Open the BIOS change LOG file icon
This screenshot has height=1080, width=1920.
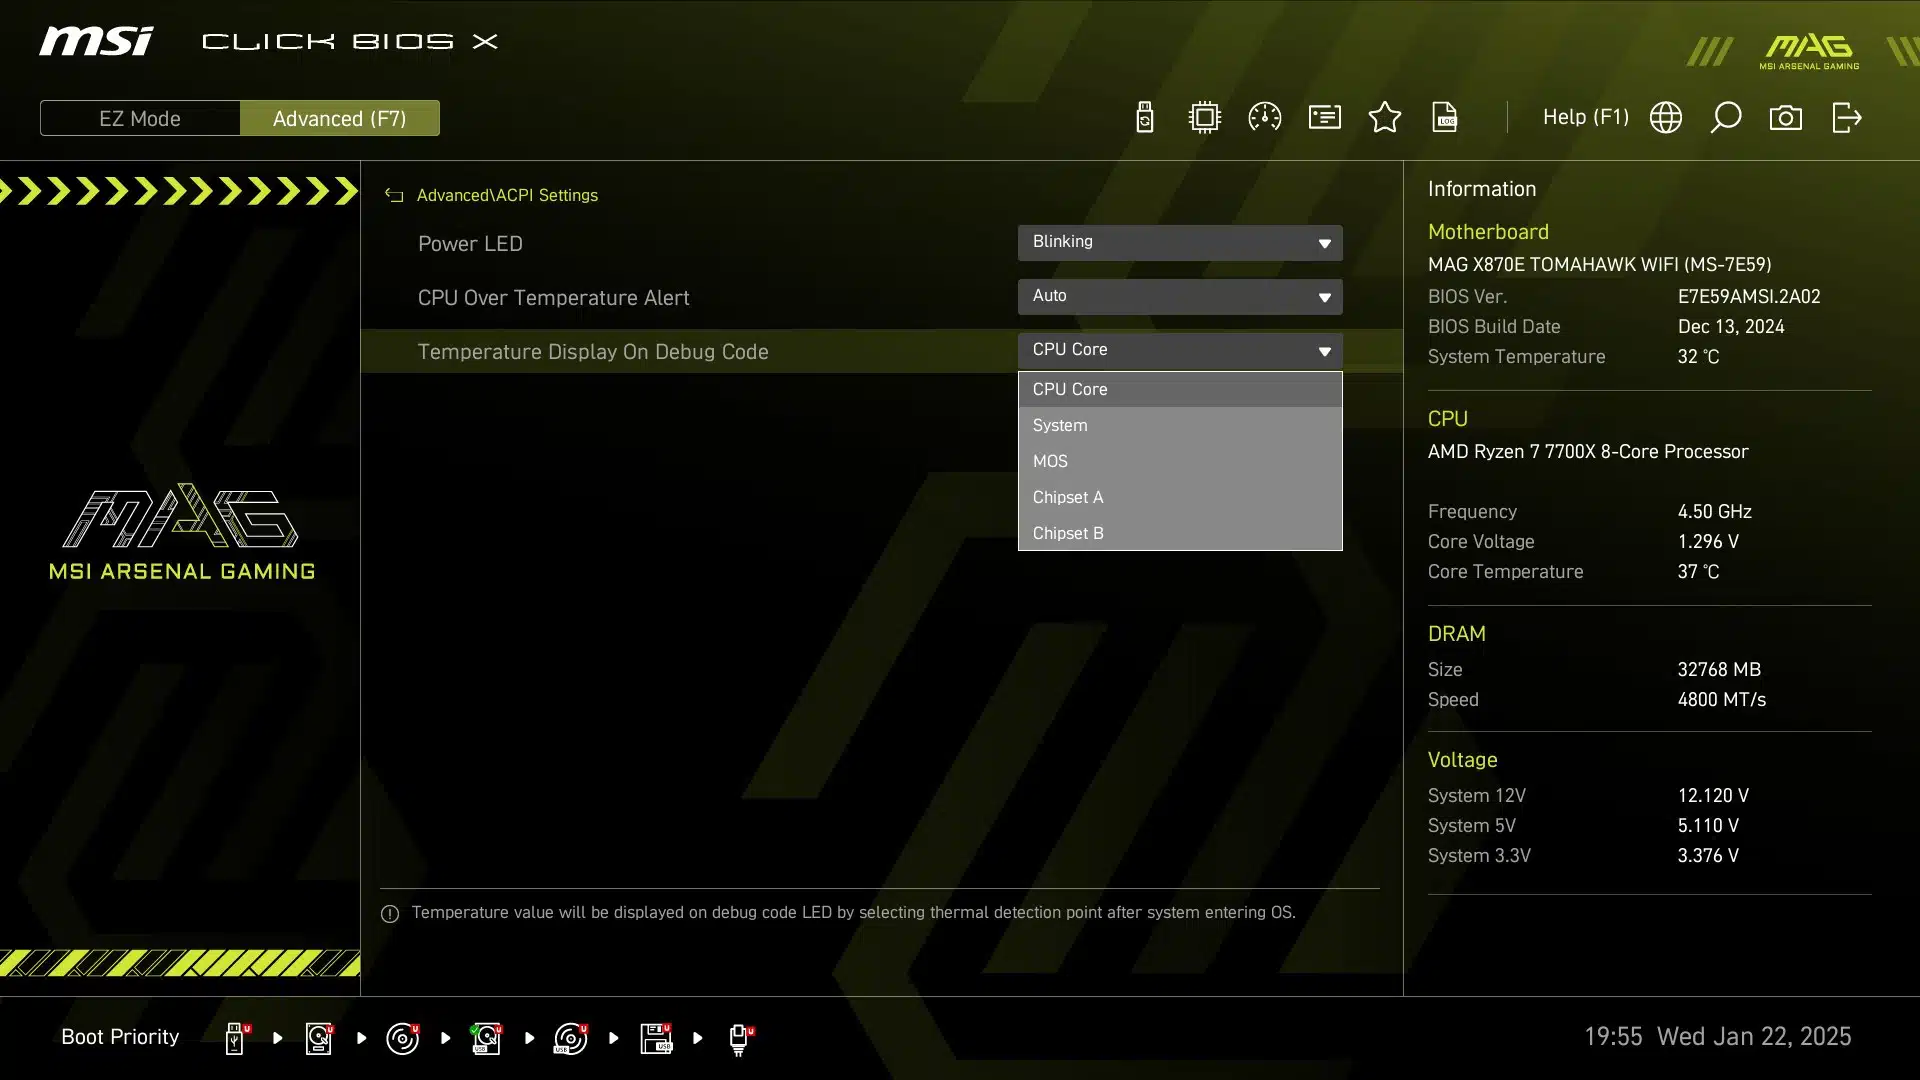pyautogui.click(x=1445, y=117)
